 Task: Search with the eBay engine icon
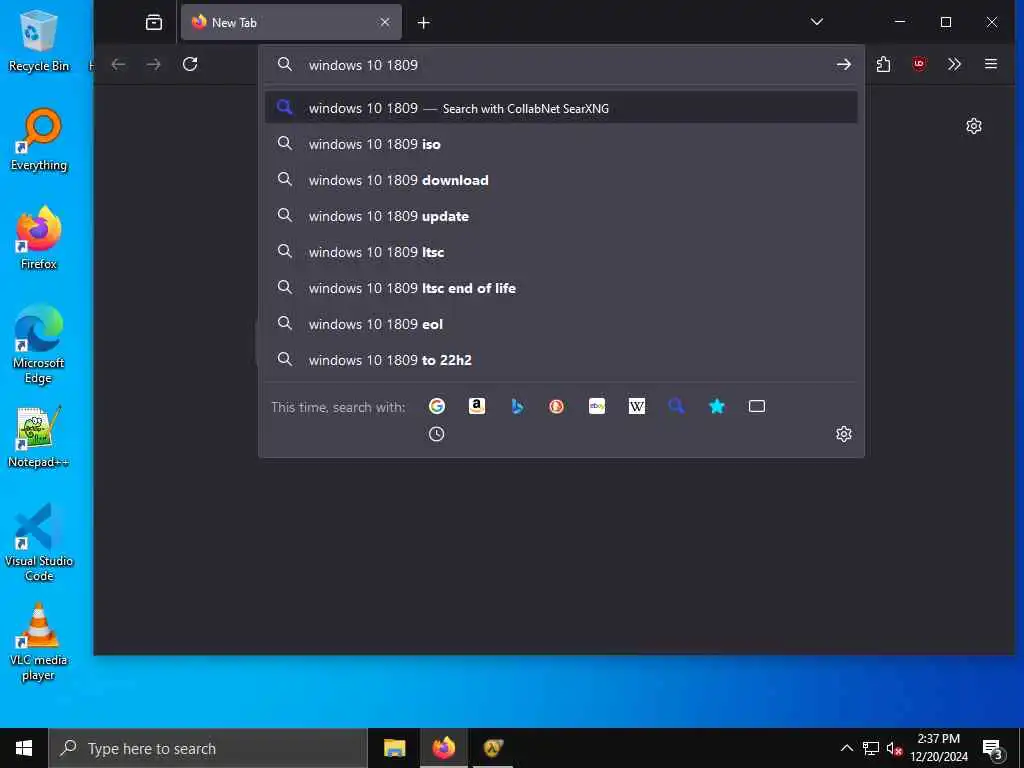(x=597, y=406)
